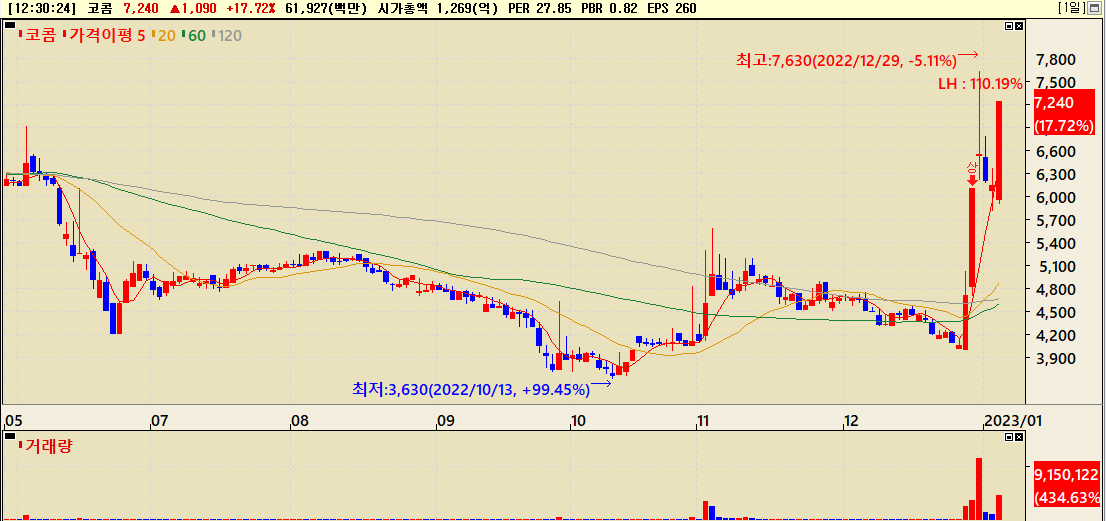
Task: Click the 6,600 price axis label
Action: coord(1055,152)
